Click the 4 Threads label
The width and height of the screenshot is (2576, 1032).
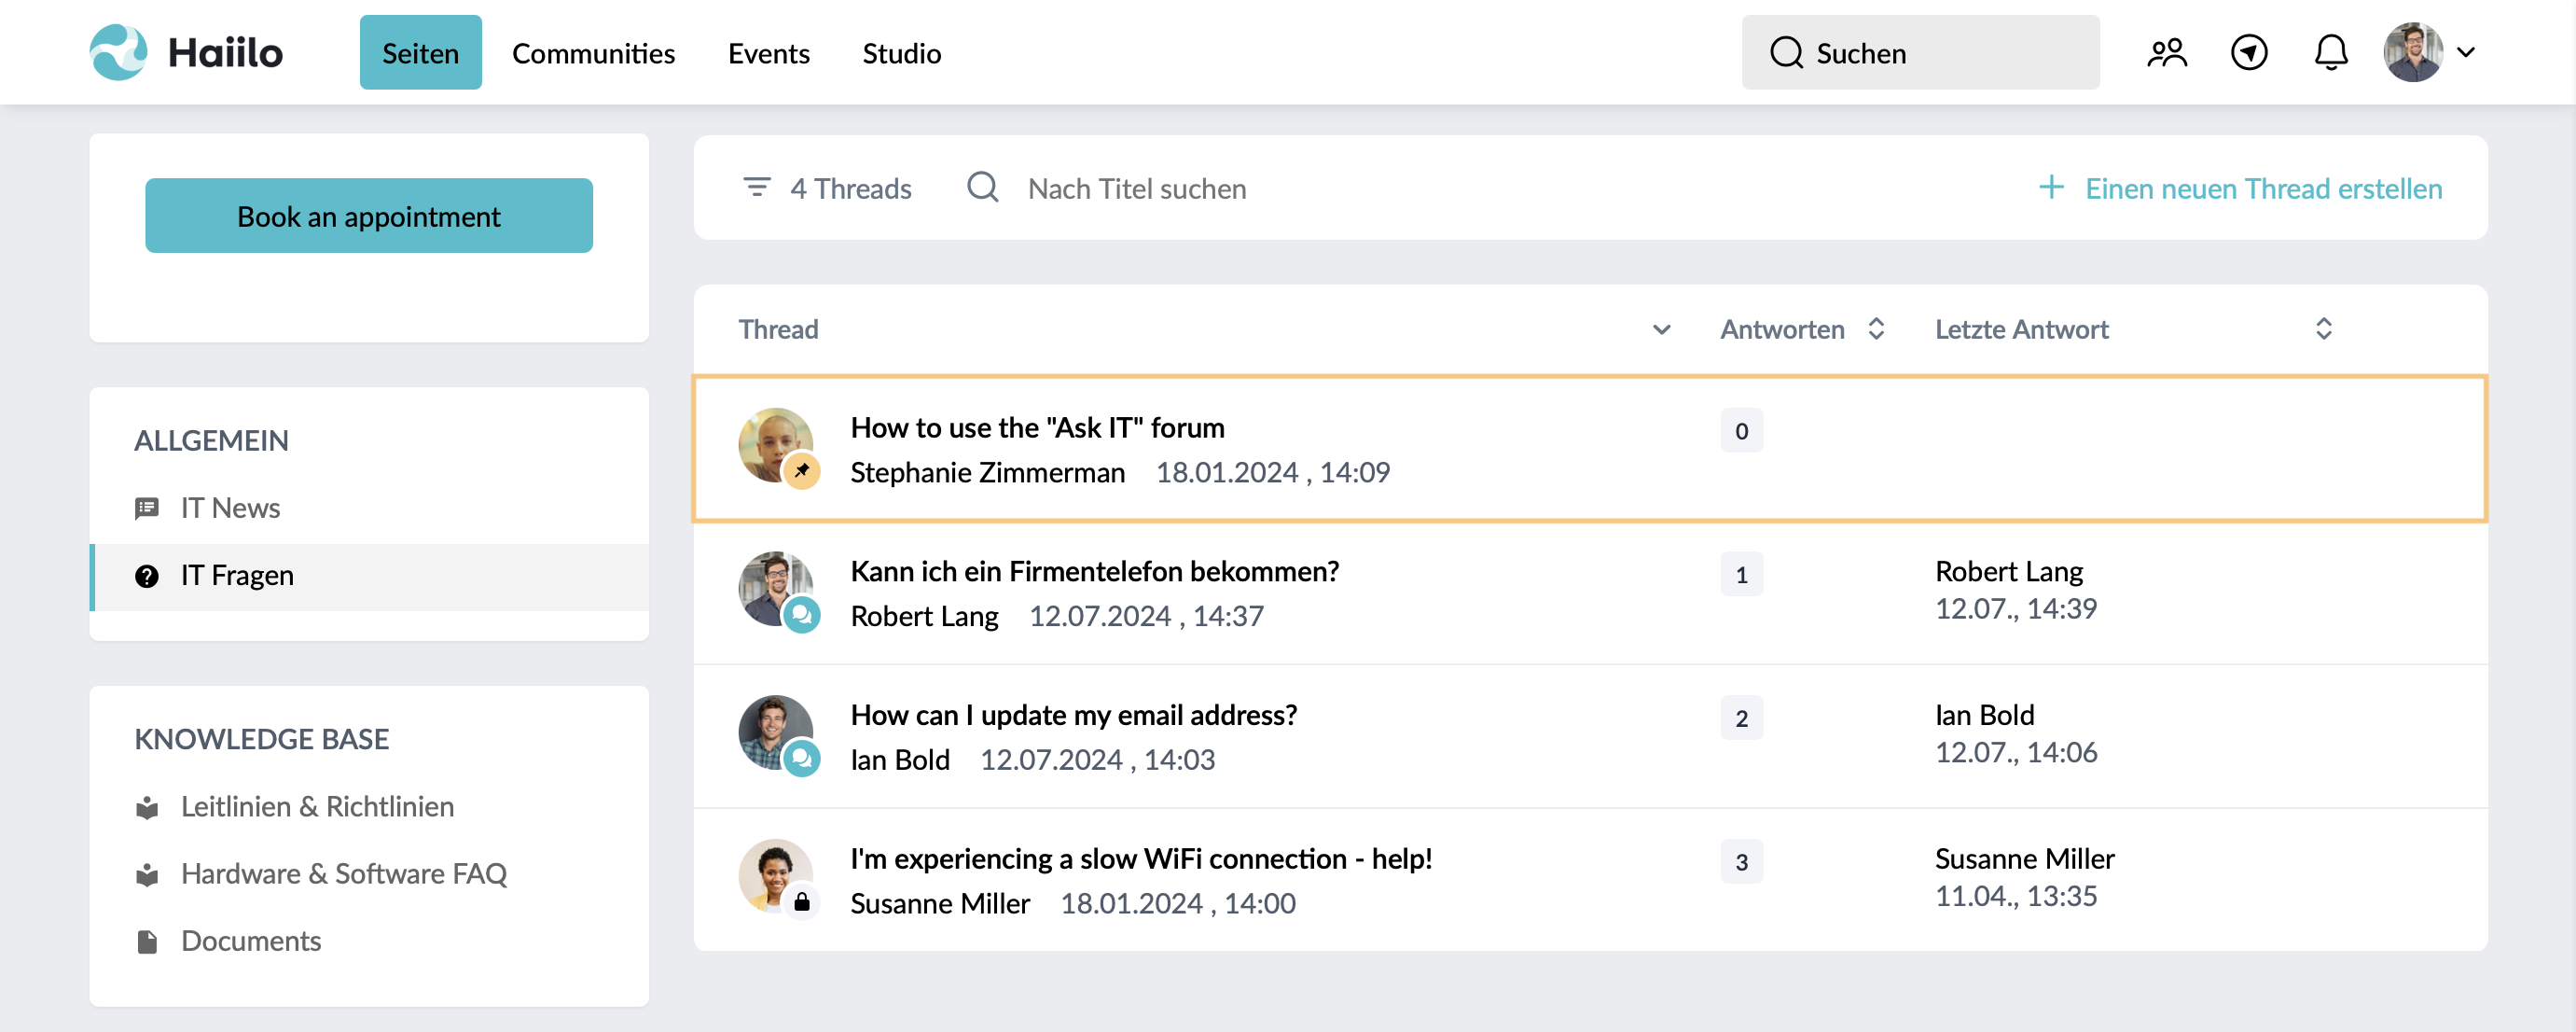pos(850,188)
